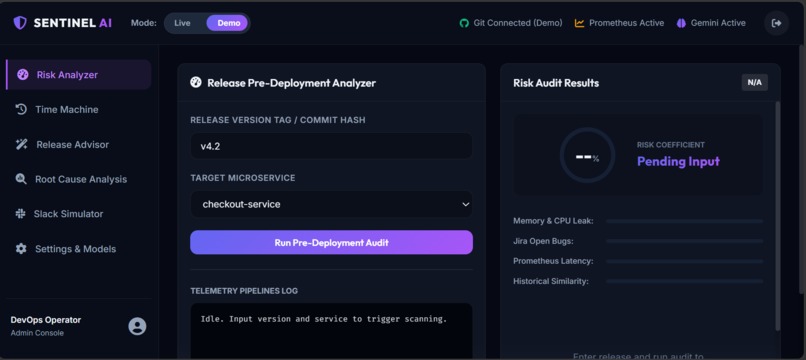Viewport: 806px width, 360px height.
Task: Click the Slack Simulator logo icon
Action: 21,213
